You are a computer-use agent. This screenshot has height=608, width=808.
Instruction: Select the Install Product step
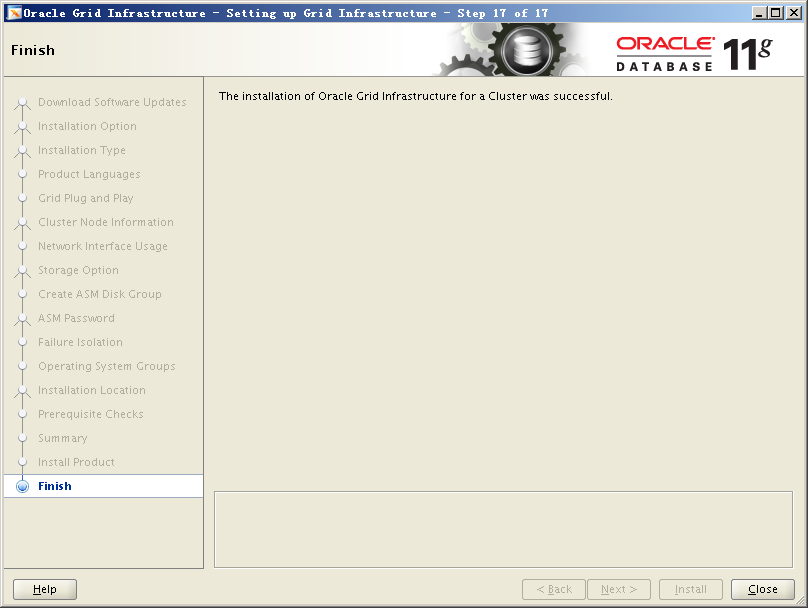[x=76, y=462]
